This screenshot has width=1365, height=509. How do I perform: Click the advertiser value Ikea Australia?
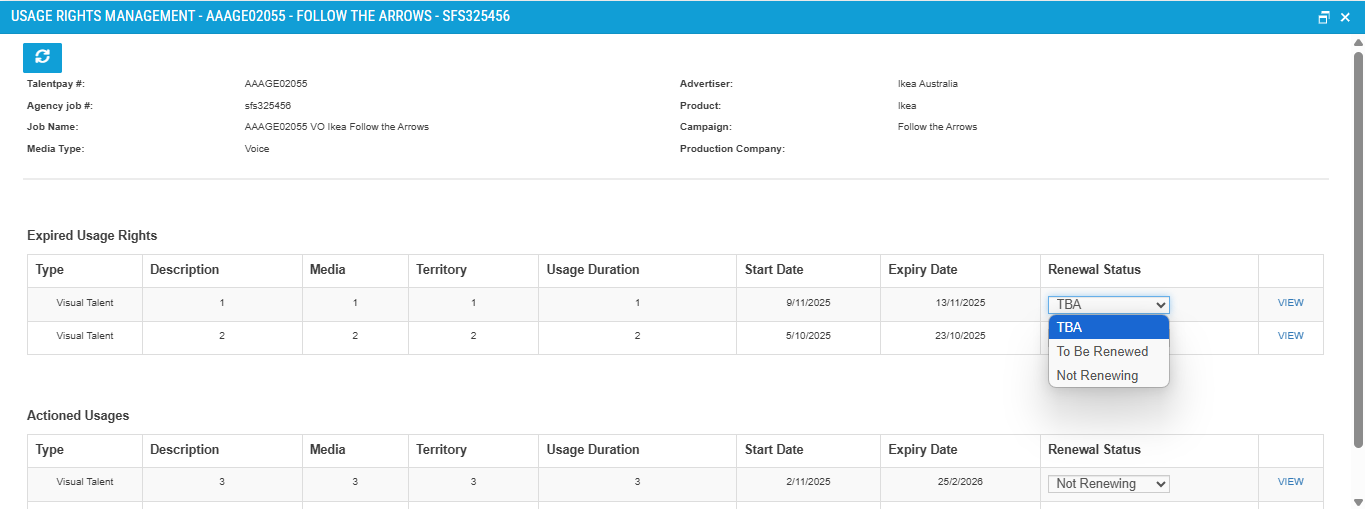point(927,84)
